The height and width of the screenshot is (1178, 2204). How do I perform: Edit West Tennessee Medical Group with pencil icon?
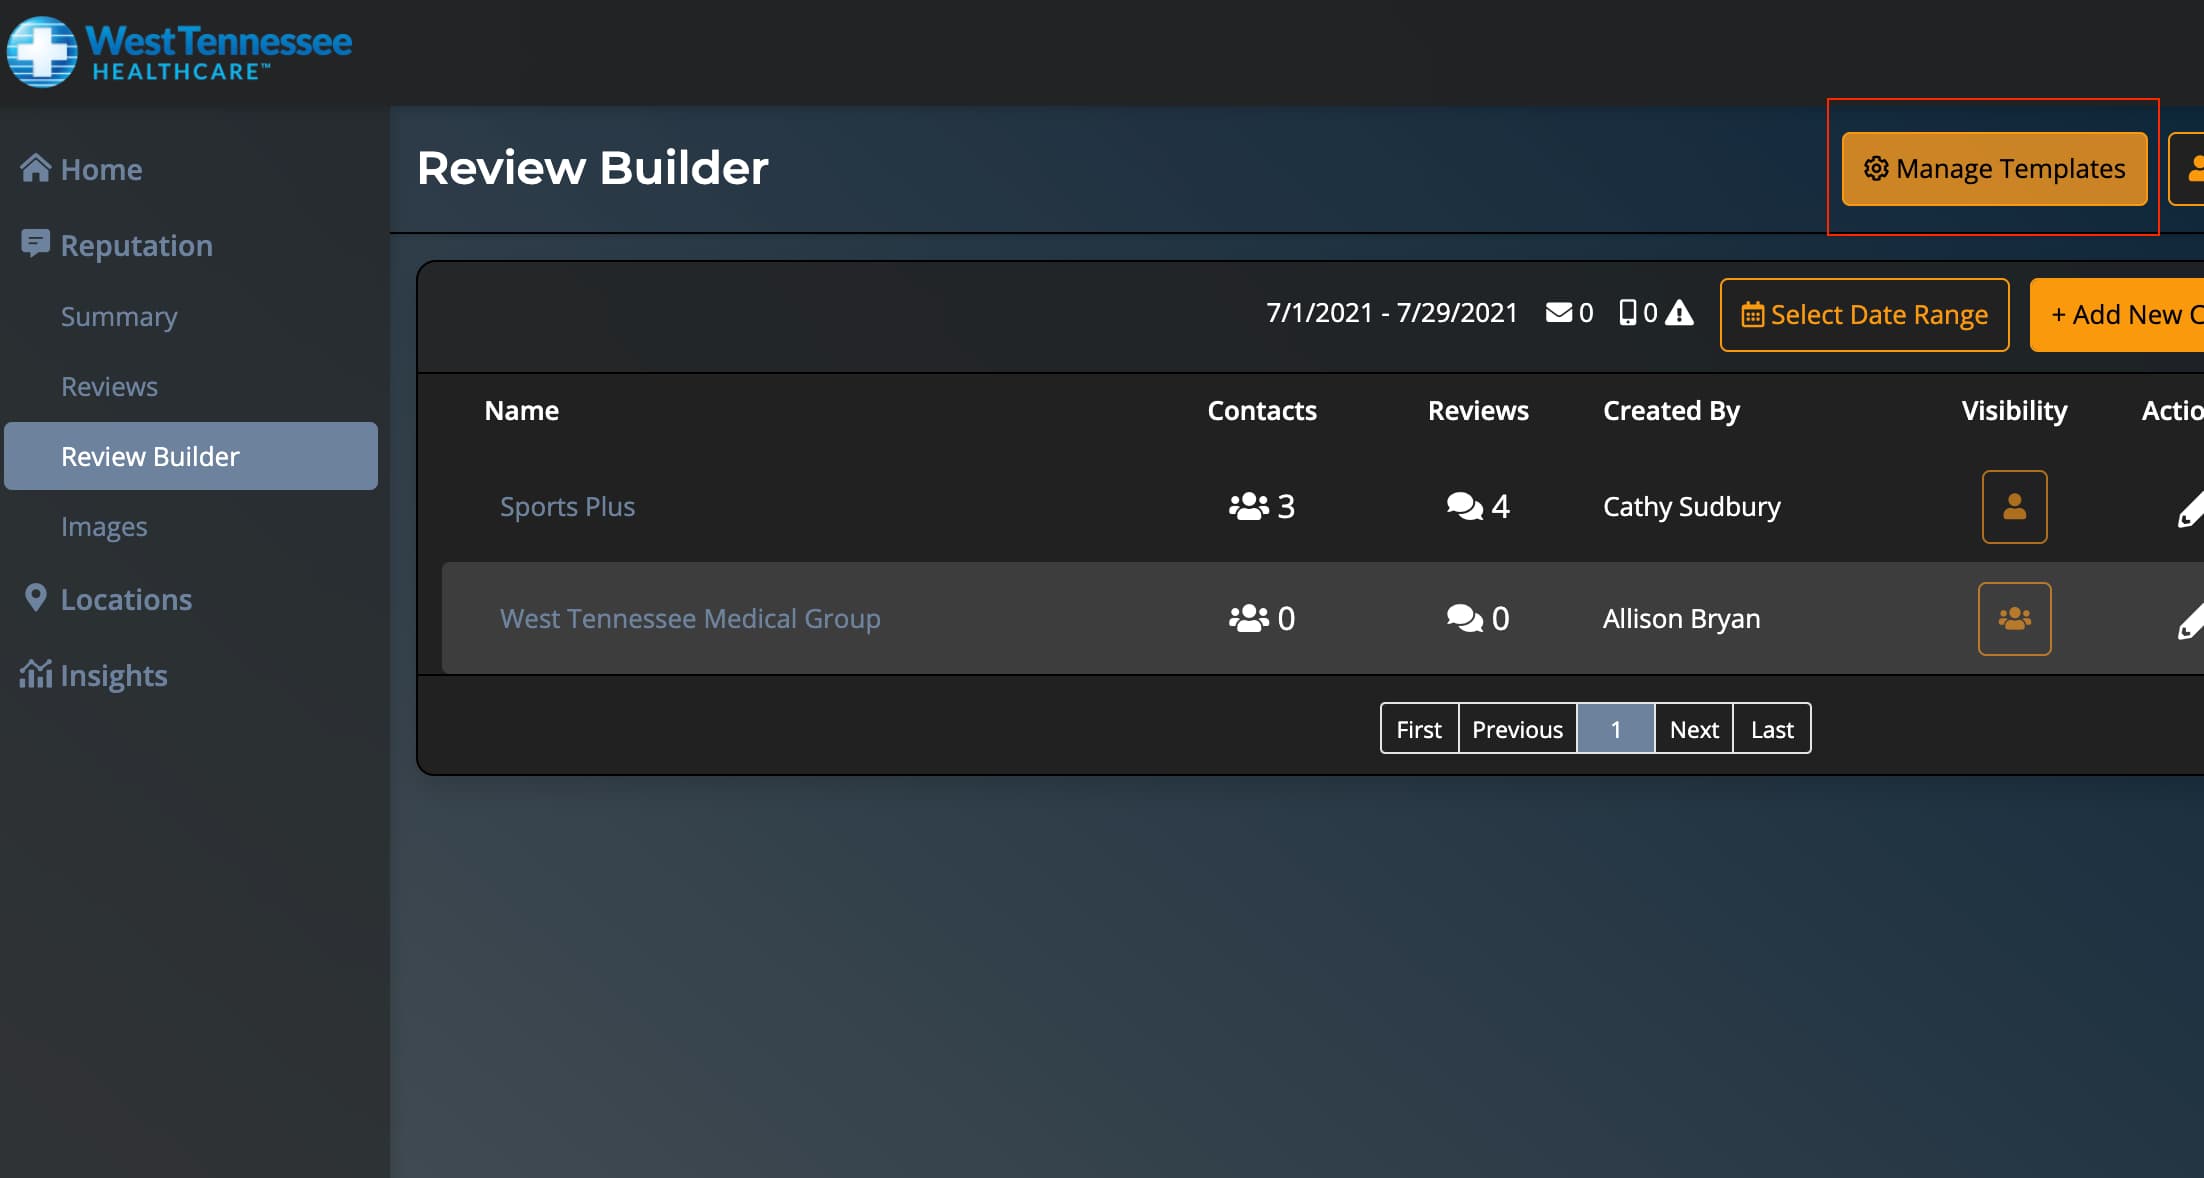click(x=2190, y=621)
